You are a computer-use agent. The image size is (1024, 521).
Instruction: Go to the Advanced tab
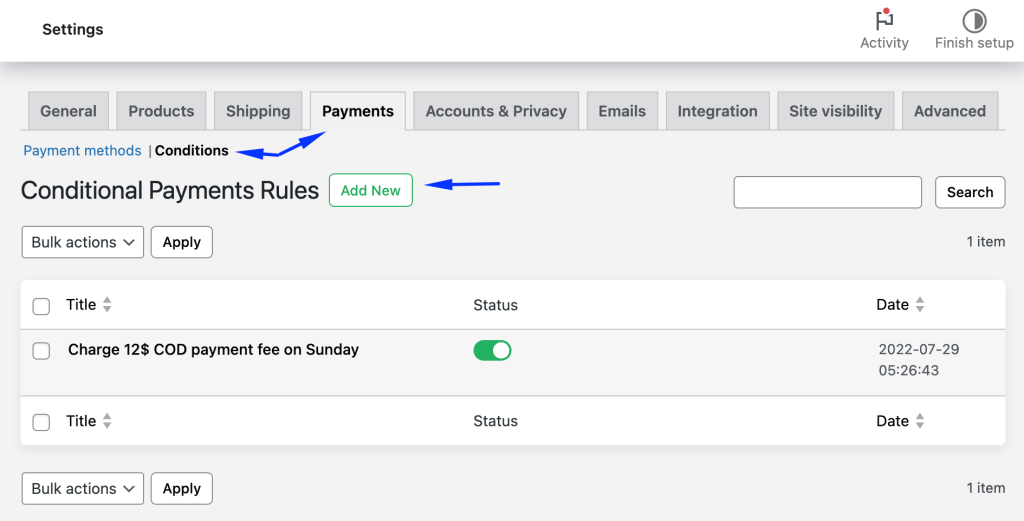(950, 111)
